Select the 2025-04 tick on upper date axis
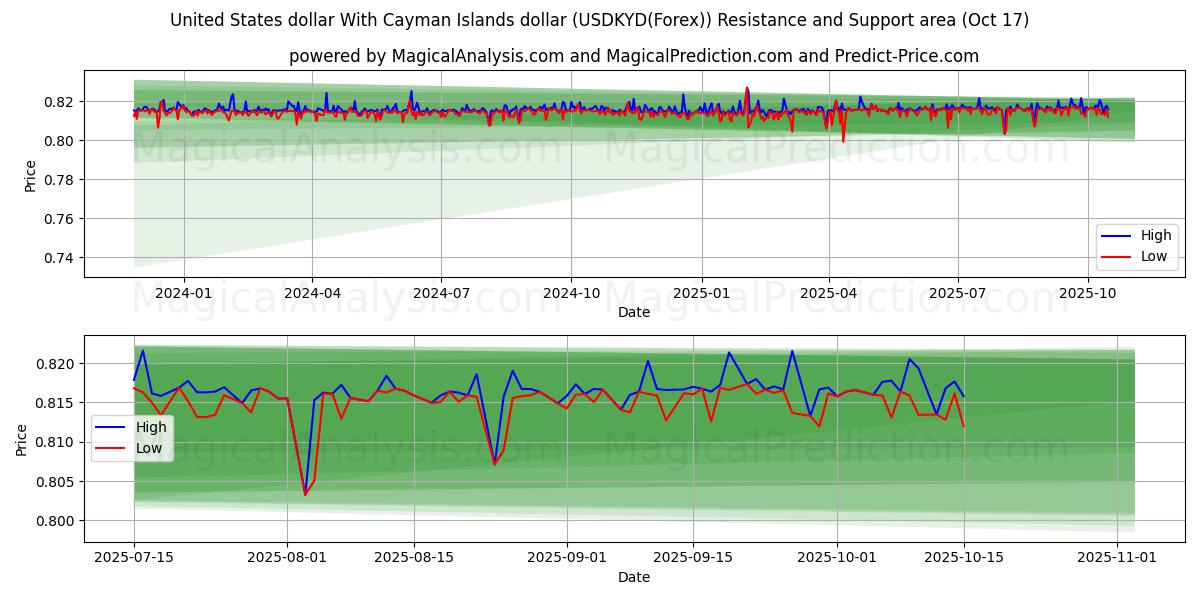This screenshot has width=1200, height=600. click(828, 293)
